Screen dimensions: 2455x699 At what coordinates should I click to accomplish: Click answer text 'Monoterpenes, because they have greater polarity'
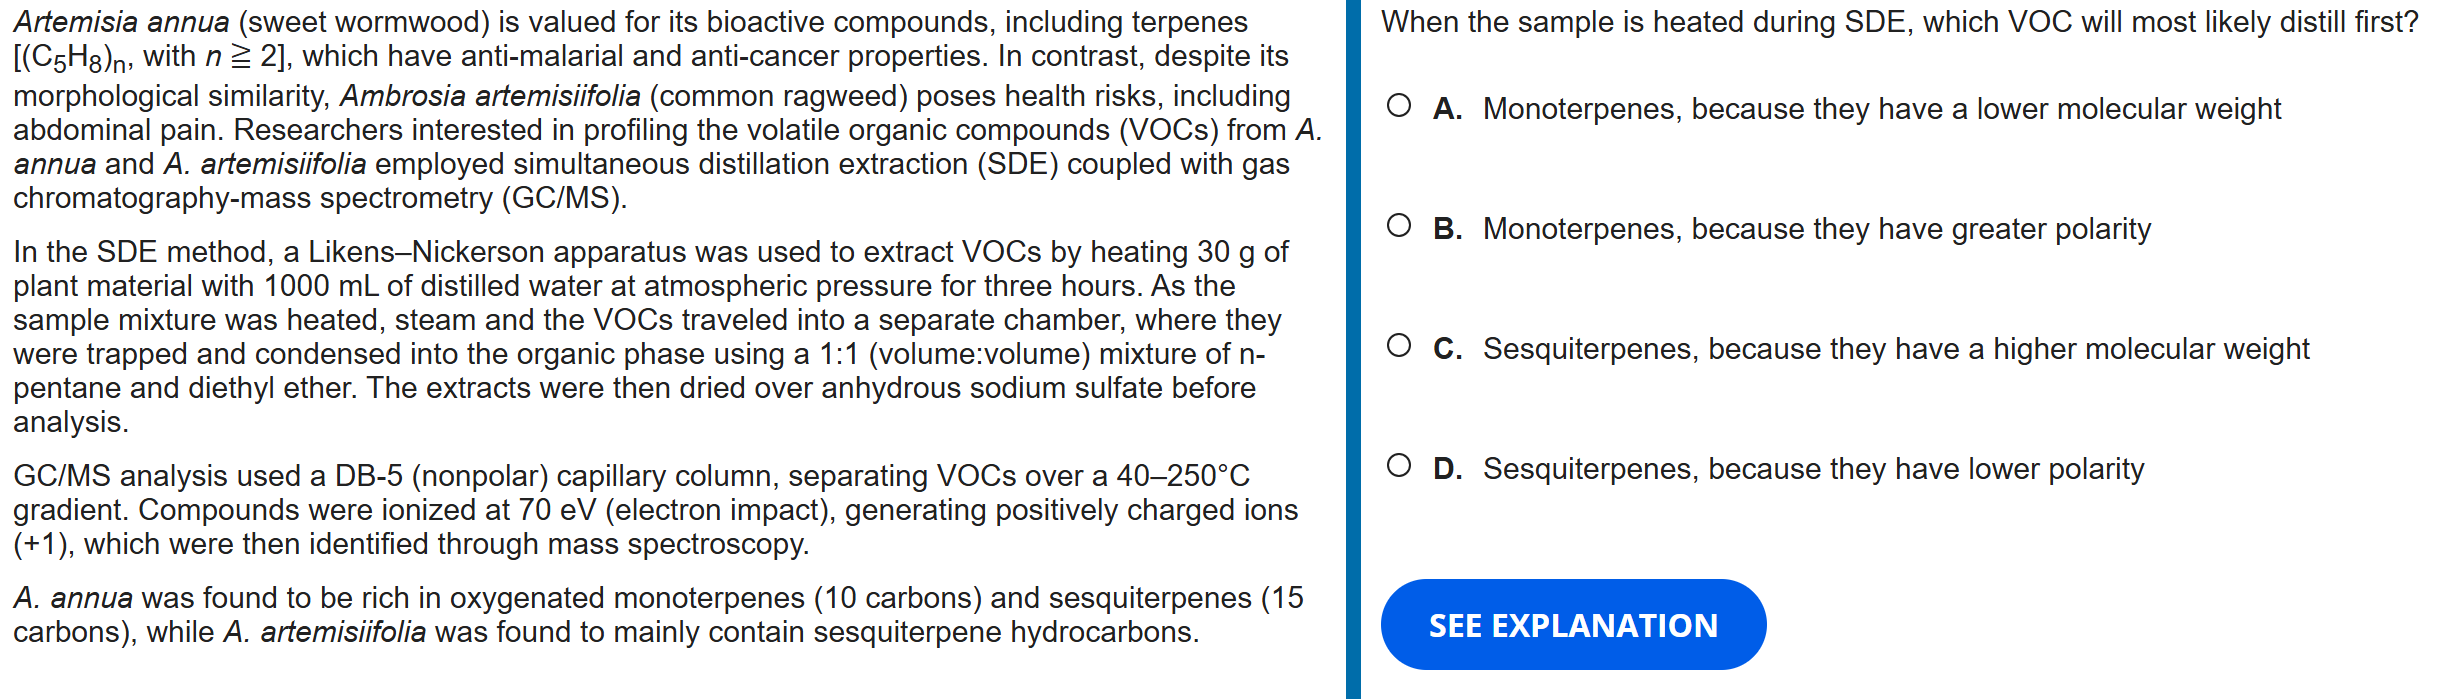tap(1816, 229)
